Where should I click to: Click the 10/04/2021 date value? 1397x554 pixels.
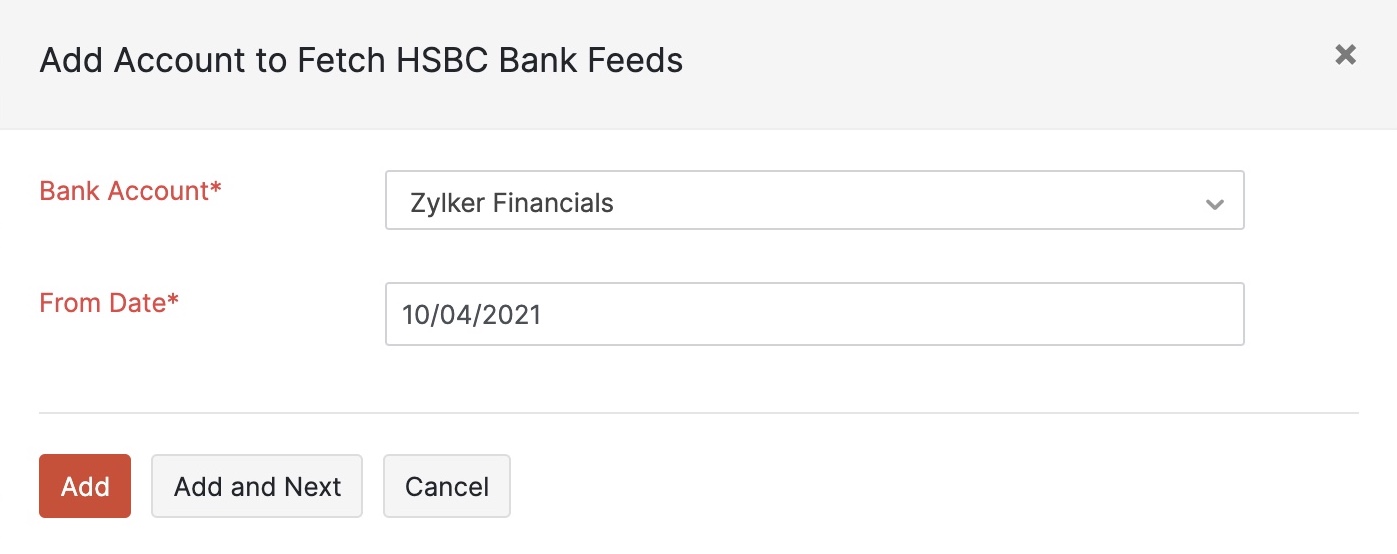tap(472, 315)
